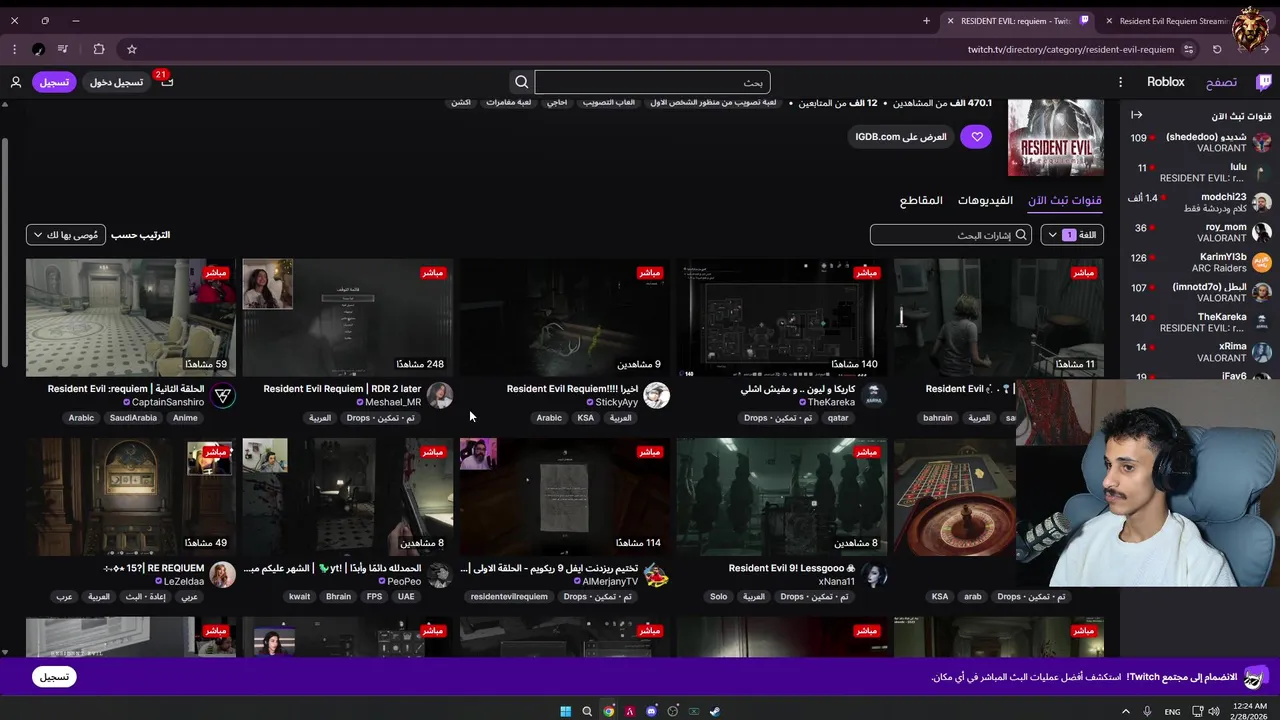Image resolution: width=1280 pixels, height=720 pixels.
Task: Select the Solo tag under xNana11
Action: (719, 597)
